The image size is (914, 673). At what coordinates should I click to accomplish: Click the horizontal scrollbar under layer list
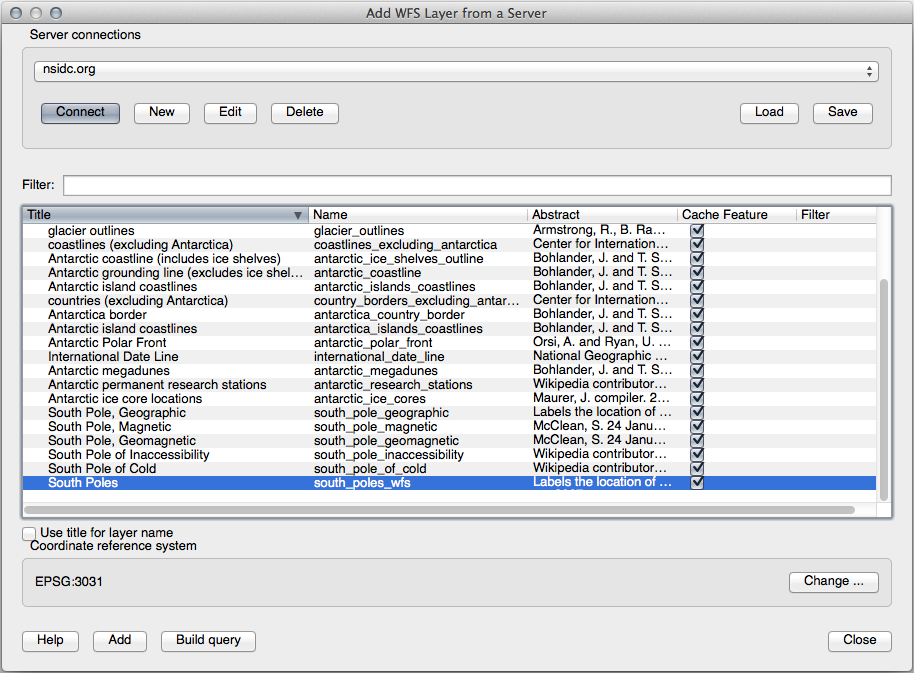point(439,510)
